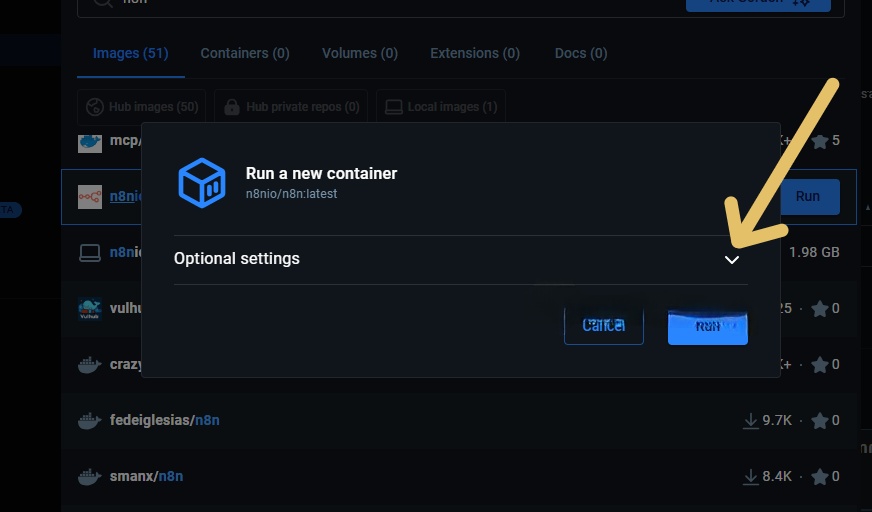Click the vulhub whale logo
Image resolution: width=872 pixels, height=512 pixels.
coord(90,309)
